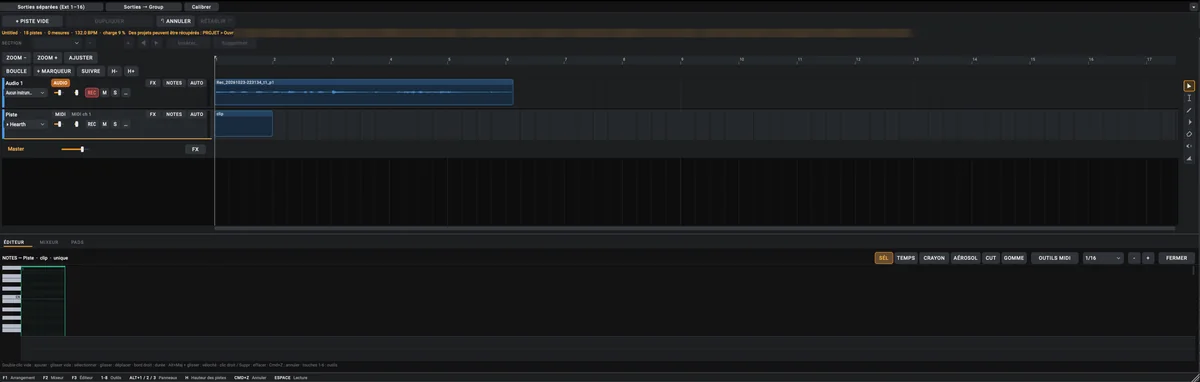Click previous section arrow icon

143,43
